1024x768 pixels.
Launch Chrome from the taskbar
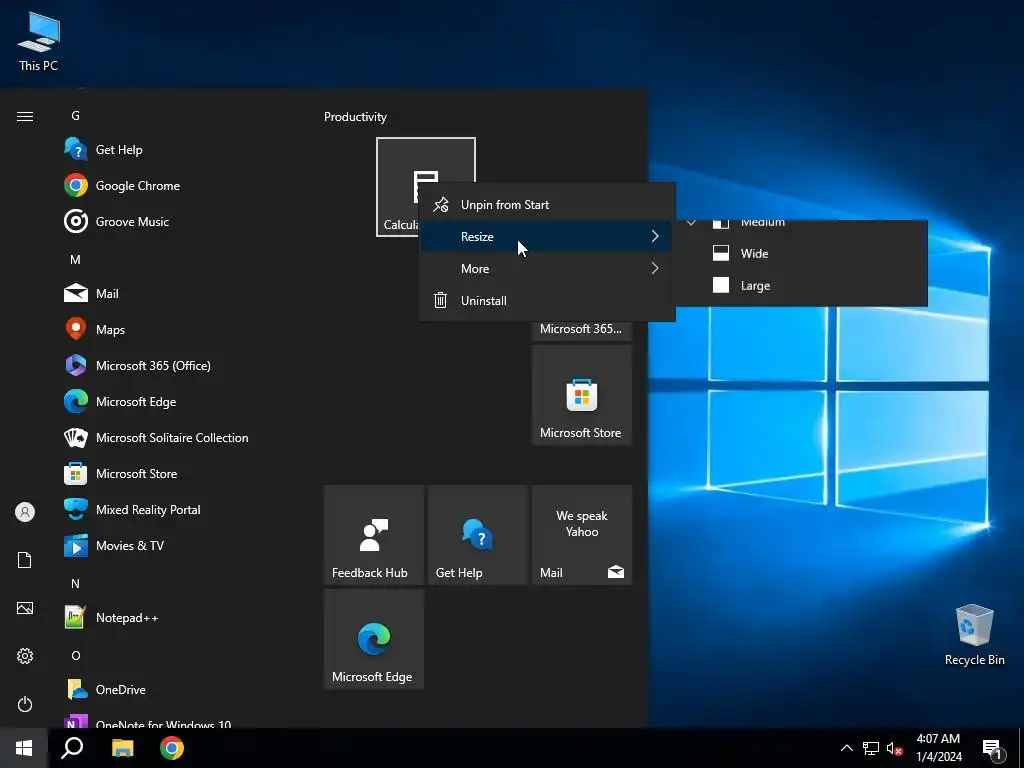point(172,748)
